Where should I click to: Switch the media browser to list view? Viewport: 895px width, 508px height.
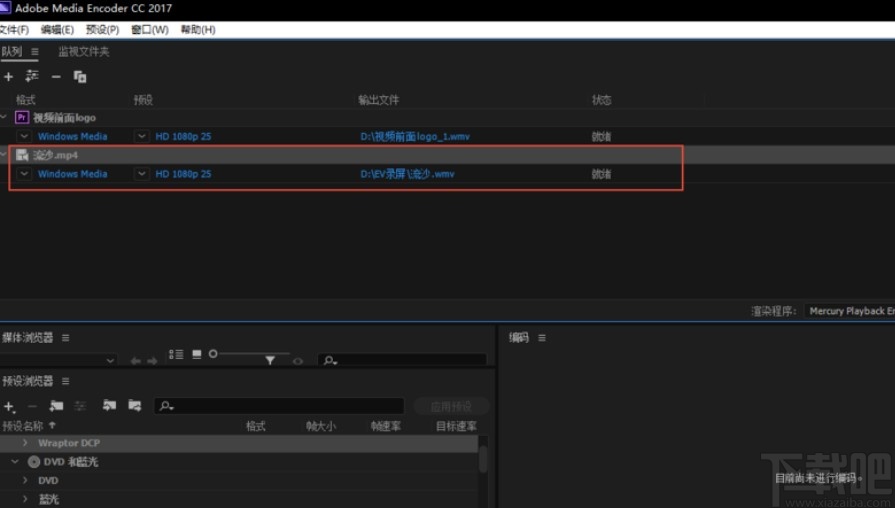176,354
